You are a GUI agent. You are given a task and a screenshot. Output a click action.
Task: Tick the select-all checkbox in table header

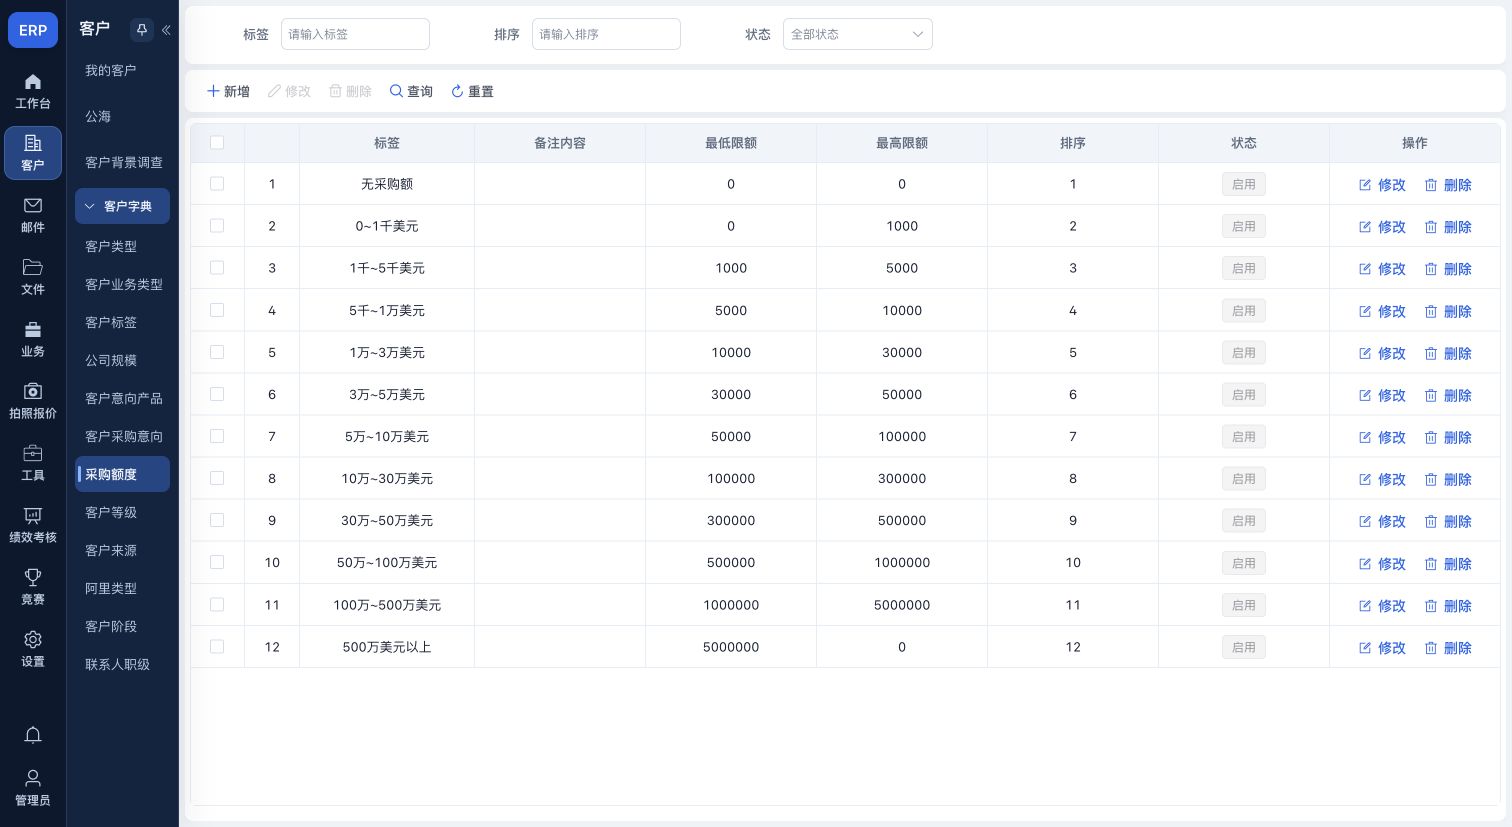click(x=217, y=143)
